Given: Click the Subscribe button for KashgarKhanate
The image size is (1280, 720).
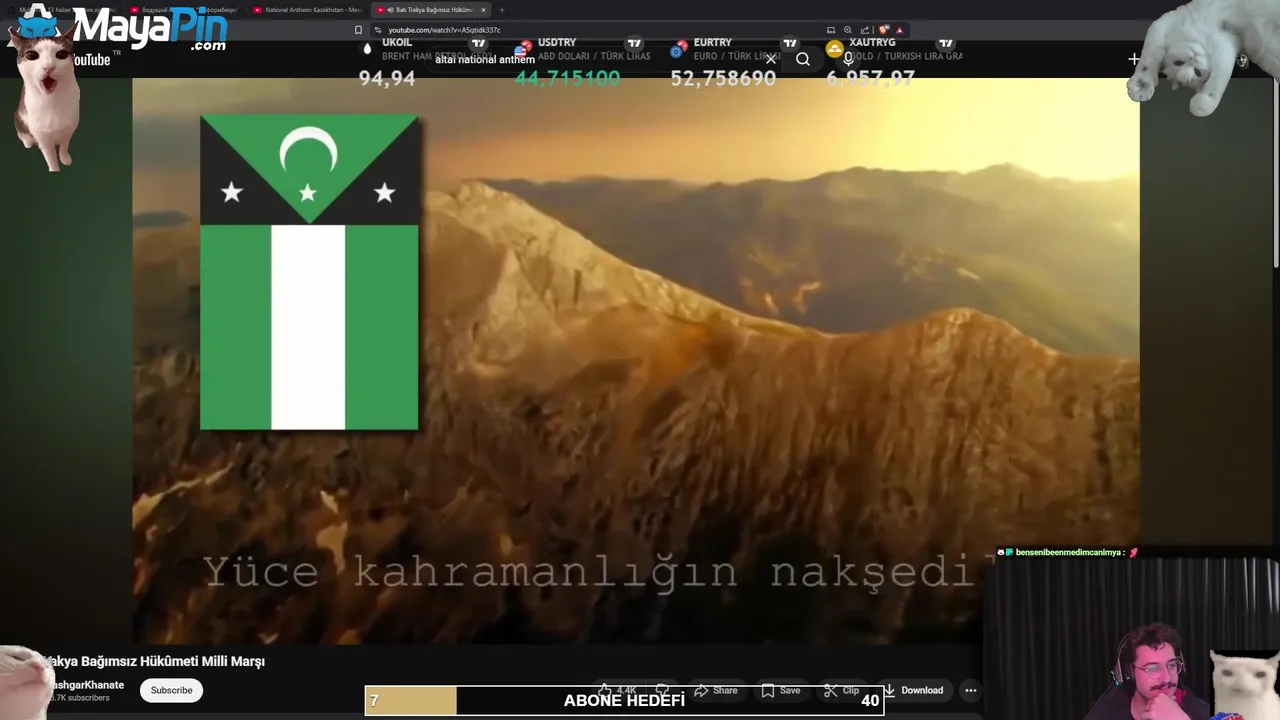Looking at the screenshot, I should pos(171,690).
